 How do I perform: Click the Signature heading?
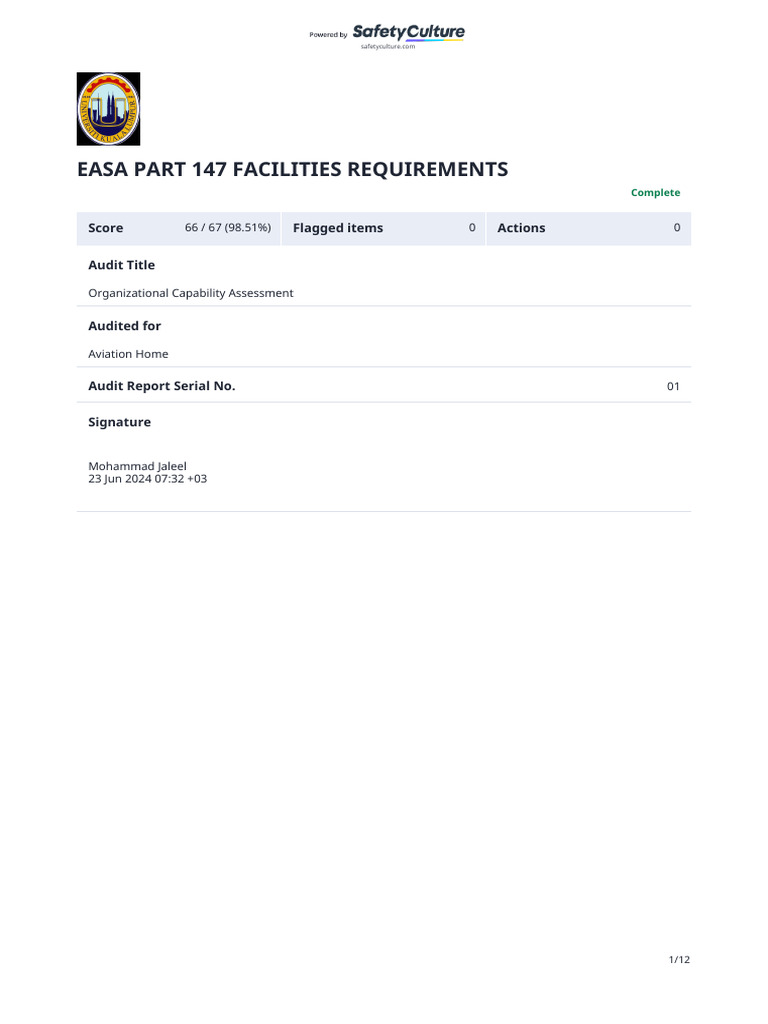119,422
